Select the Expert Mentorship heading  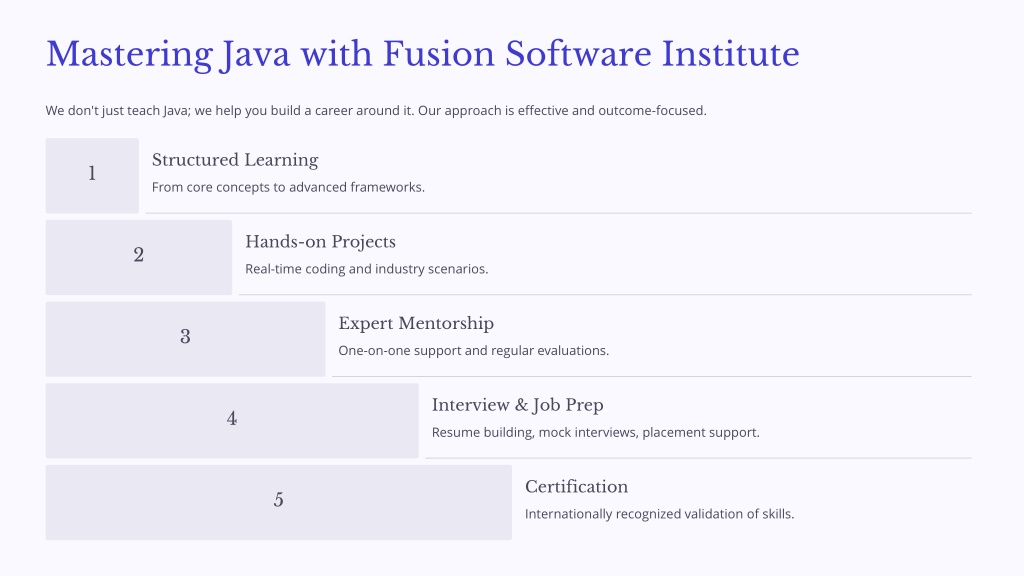[x=416, y=323]
